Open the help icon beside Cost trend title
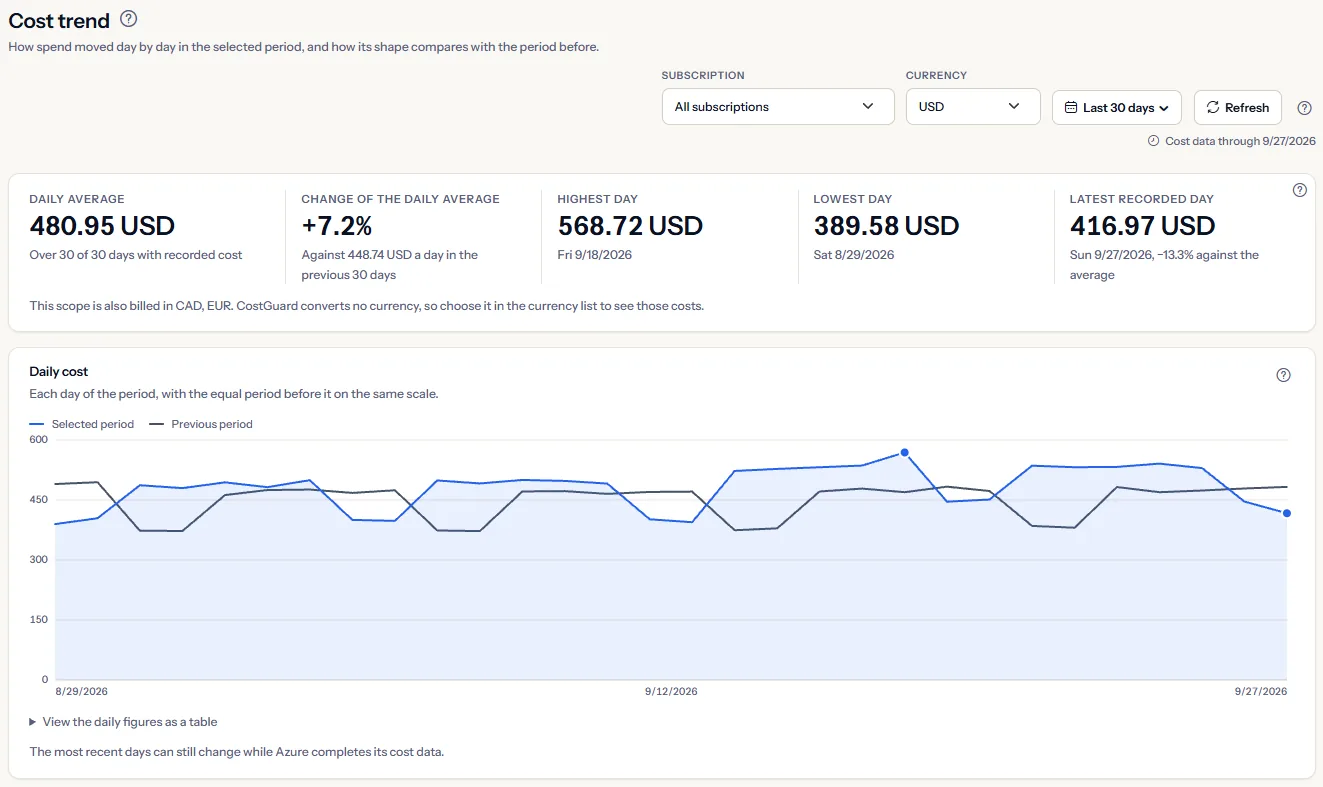1323x787 pixels. (x=128, y=19)
